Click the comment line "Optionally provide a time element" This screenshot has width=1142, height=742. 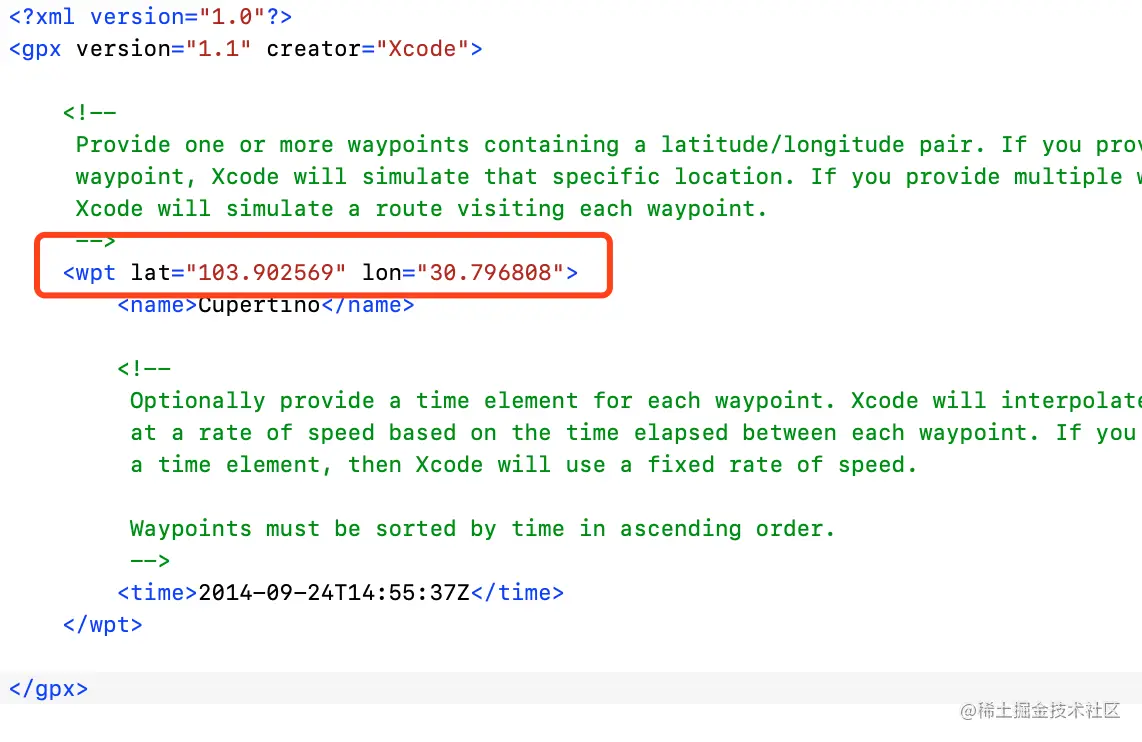[636, 400]
